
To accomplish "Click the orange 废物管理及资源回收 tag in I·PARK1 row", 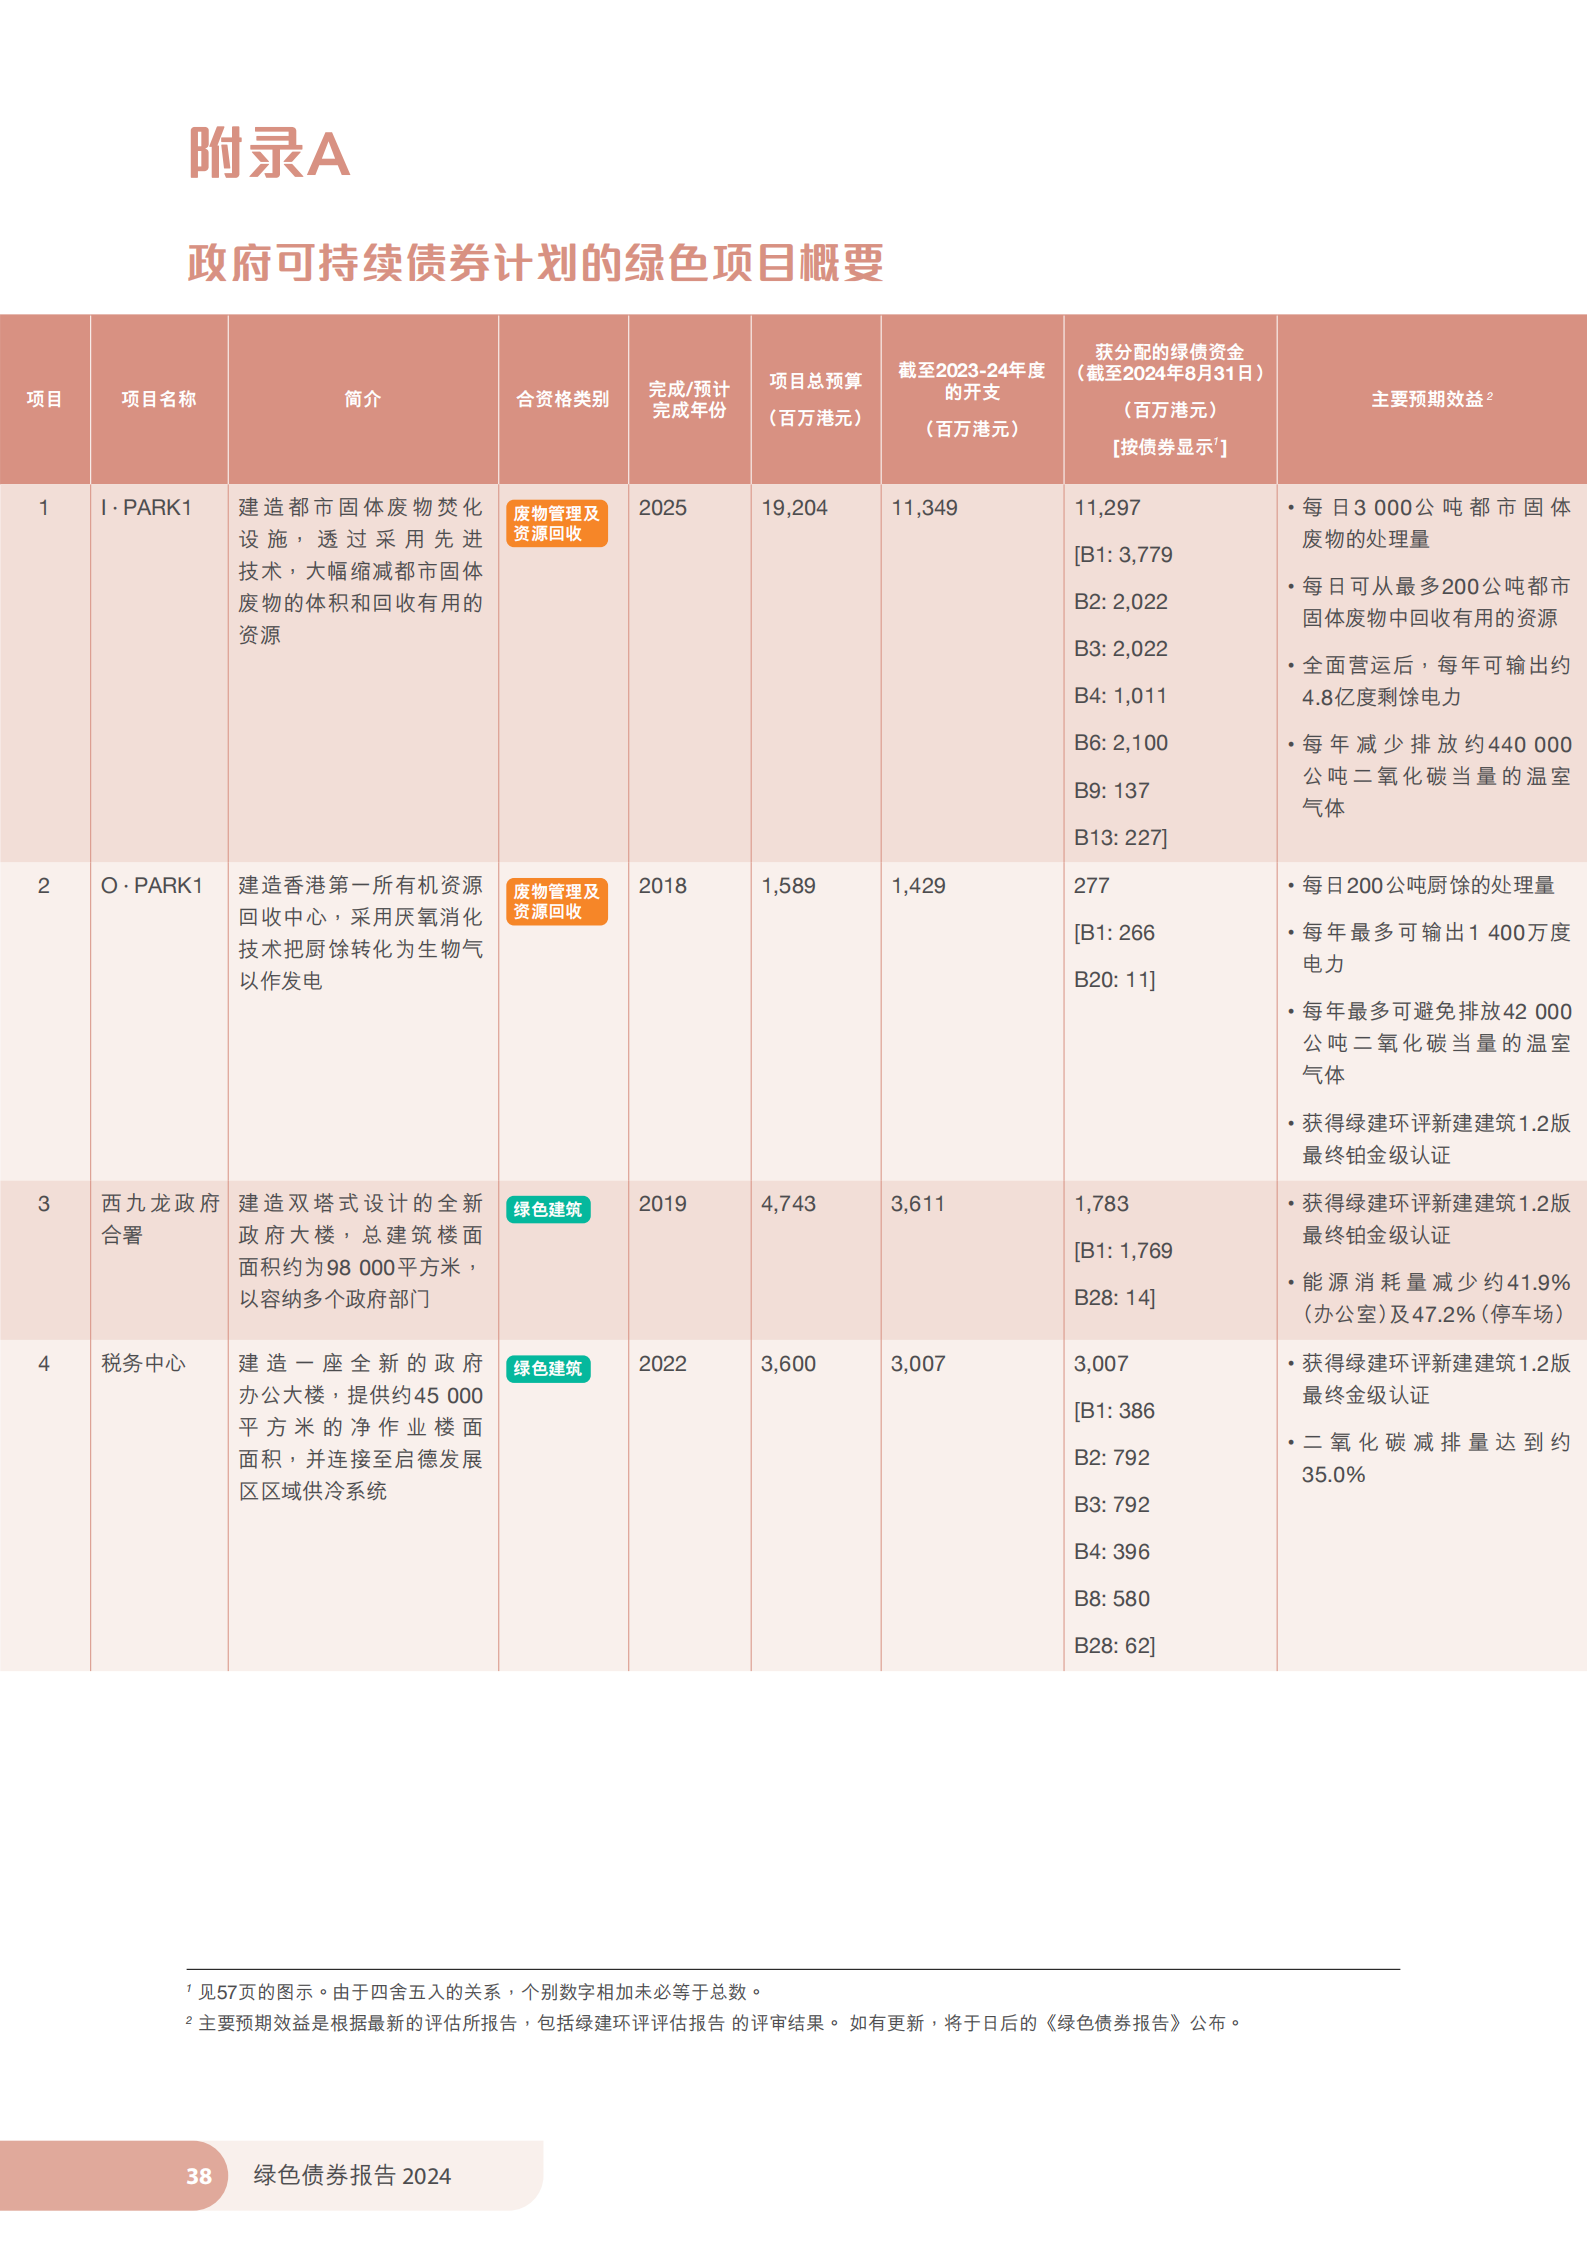I will (x=557, y=523).
